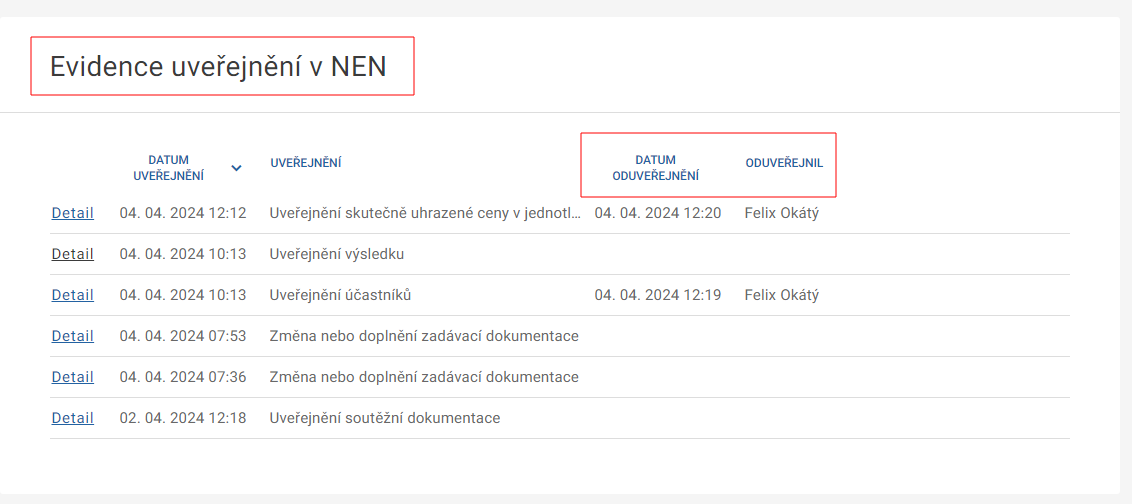
Task: Select date 04. 04. 2024 07:36
Action: (183, 378)
